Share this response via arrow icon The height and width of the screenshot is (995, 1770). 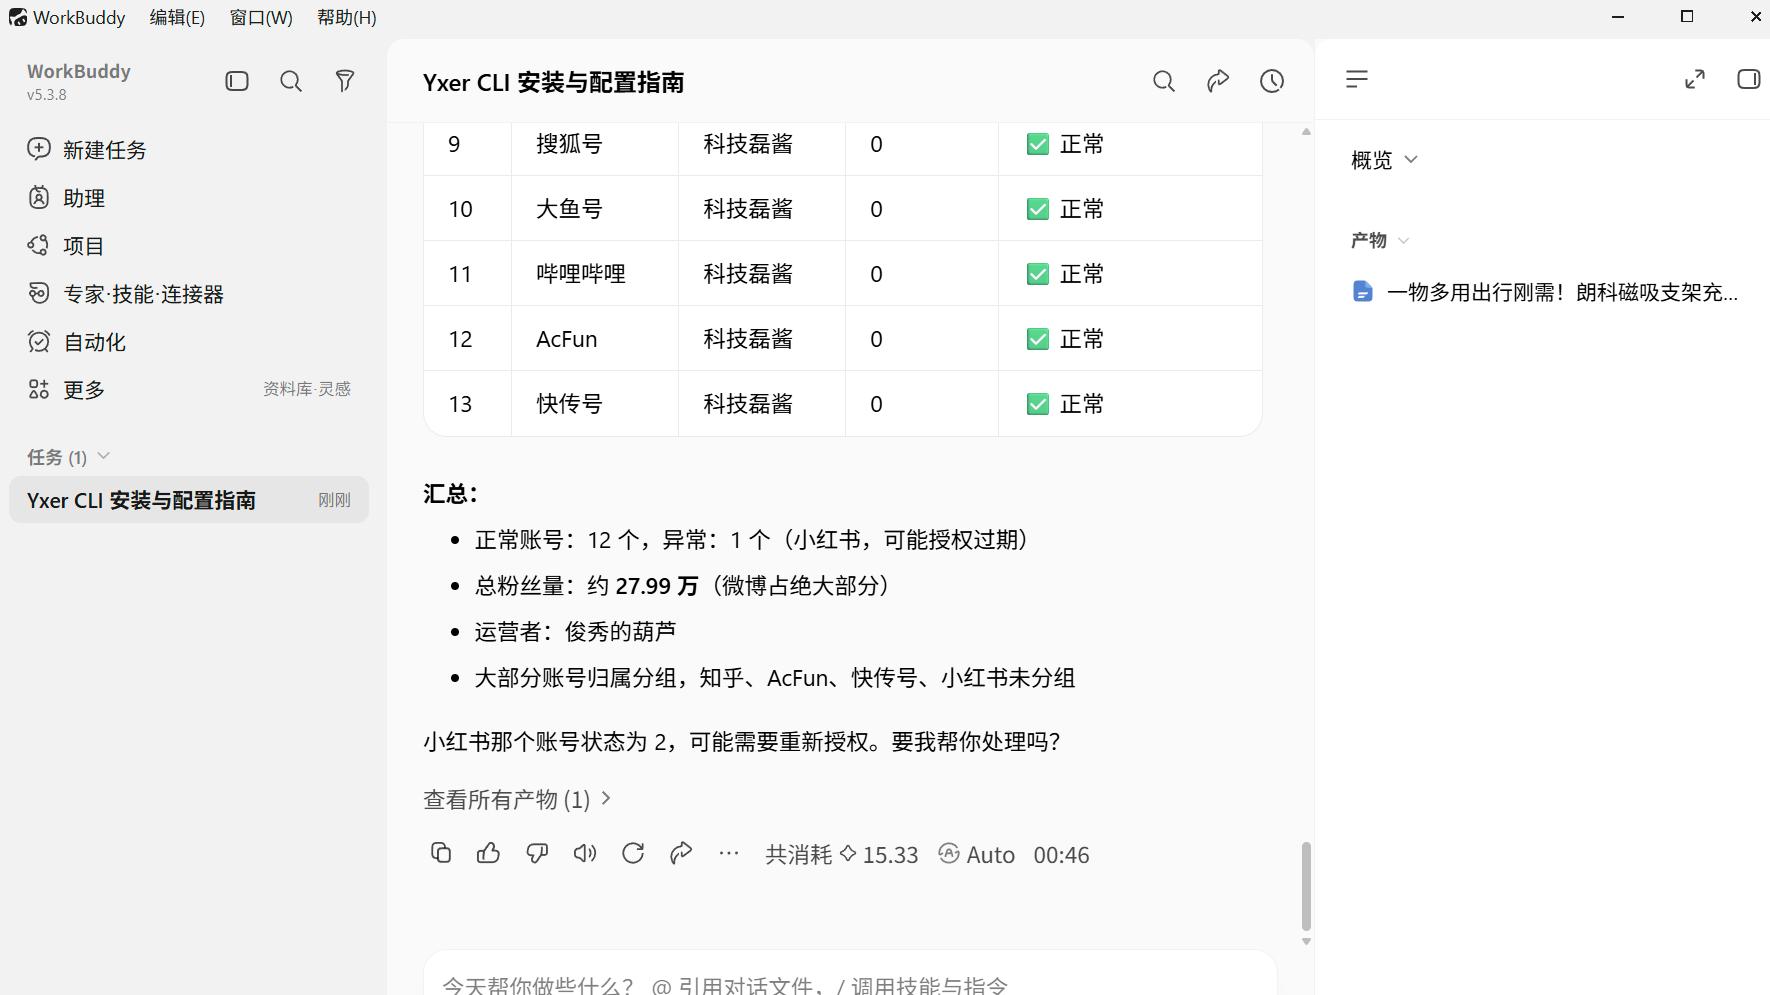(x=681, y=853)
